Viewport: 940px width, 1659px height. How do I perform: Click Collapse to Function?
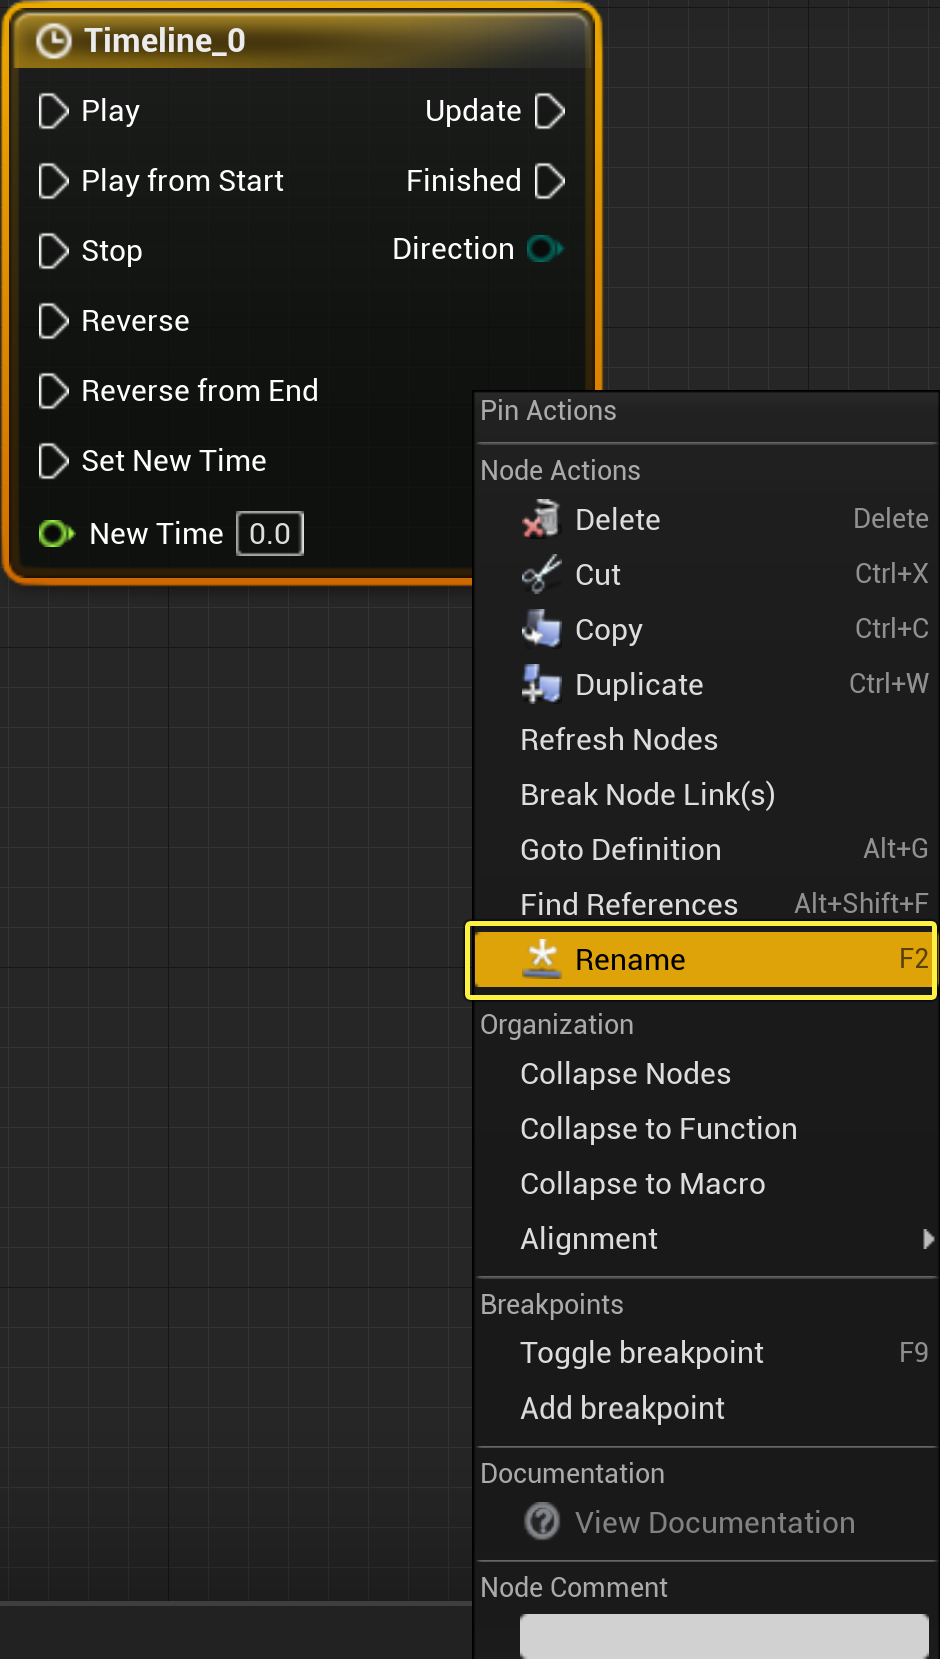pyautogui.click(x=659, y=1129)
